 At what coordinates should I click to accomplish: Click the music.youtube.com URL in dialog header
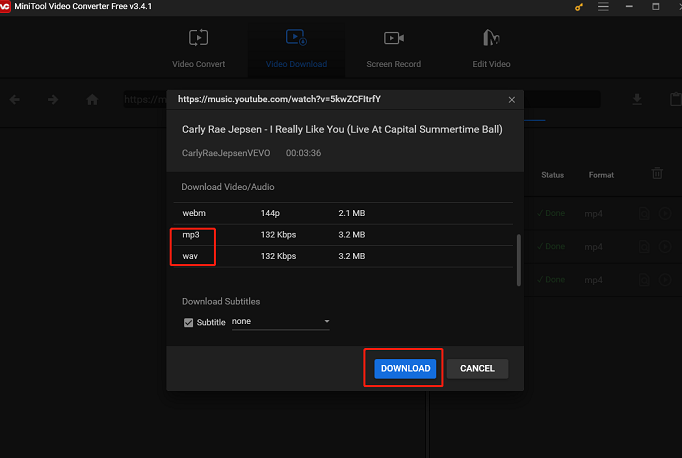(x=279, y=99)
